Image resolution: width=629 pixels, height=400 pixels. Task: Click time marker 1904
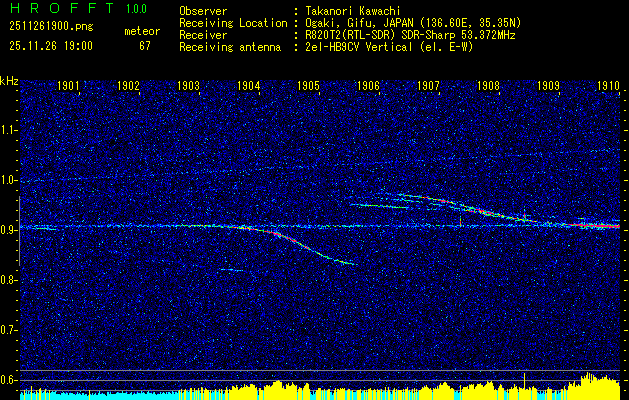click(x=249, y=85)
